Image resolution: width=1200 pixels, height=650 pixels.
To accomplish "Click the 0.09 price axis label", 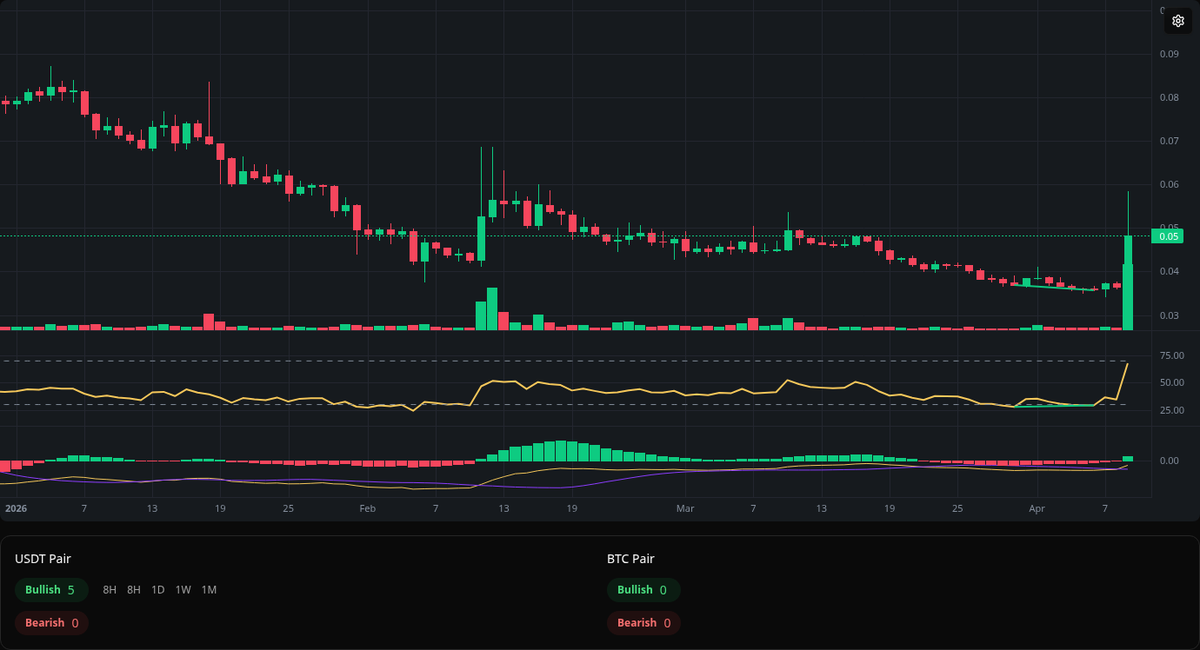I will pos(1168,54).
